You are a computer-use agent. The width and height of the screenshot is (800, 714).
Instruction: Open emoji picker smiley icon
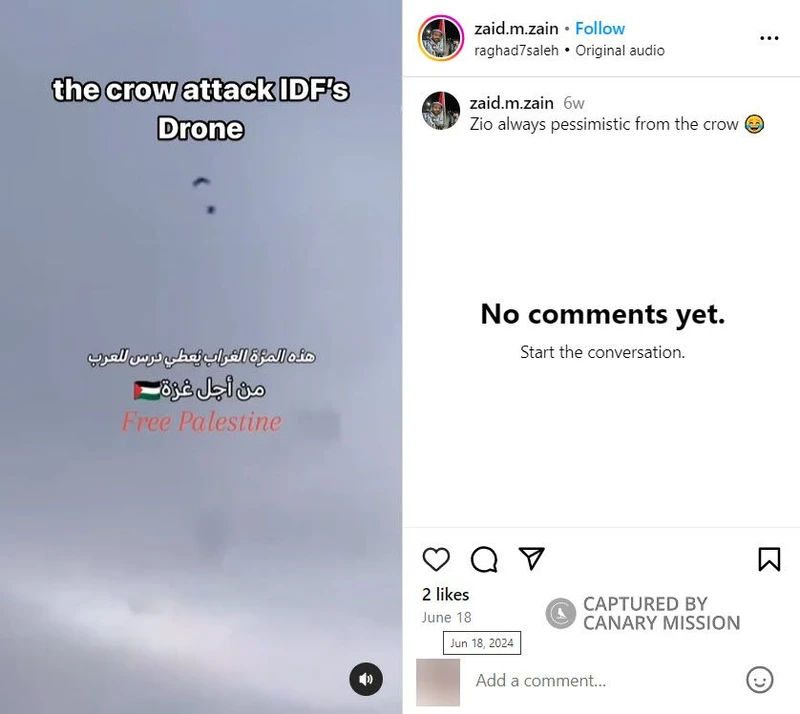click(760, 680)
